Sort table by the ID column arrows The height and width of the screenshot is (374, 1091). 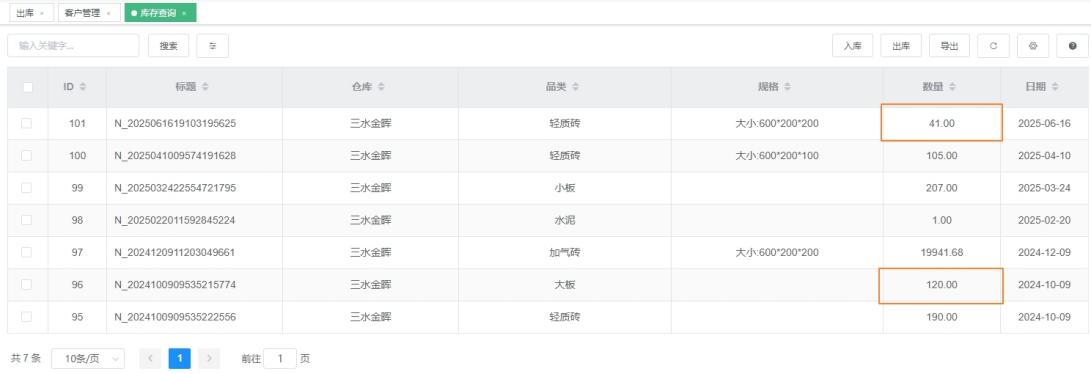tap(83, 87)
